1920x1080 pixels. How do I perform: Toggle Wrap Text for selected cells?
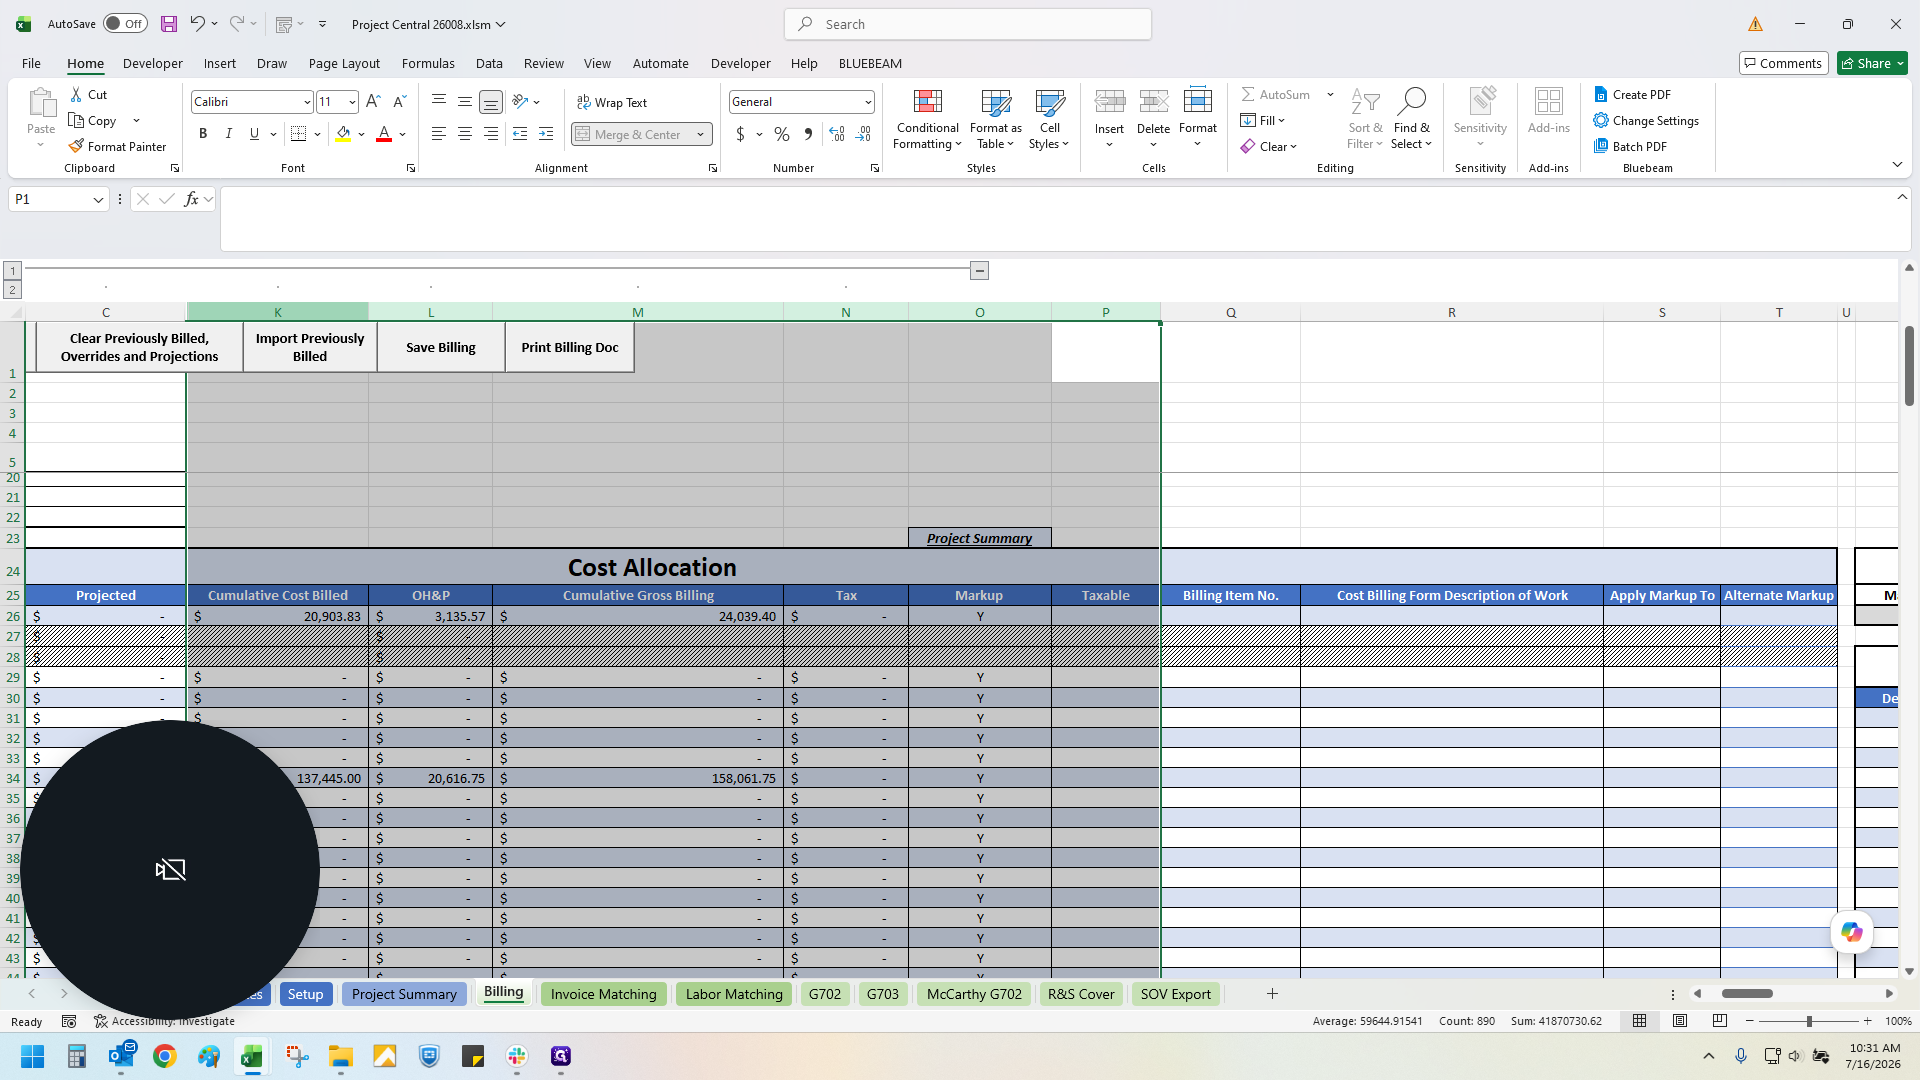pyautogui.click(x=612, y=102)
